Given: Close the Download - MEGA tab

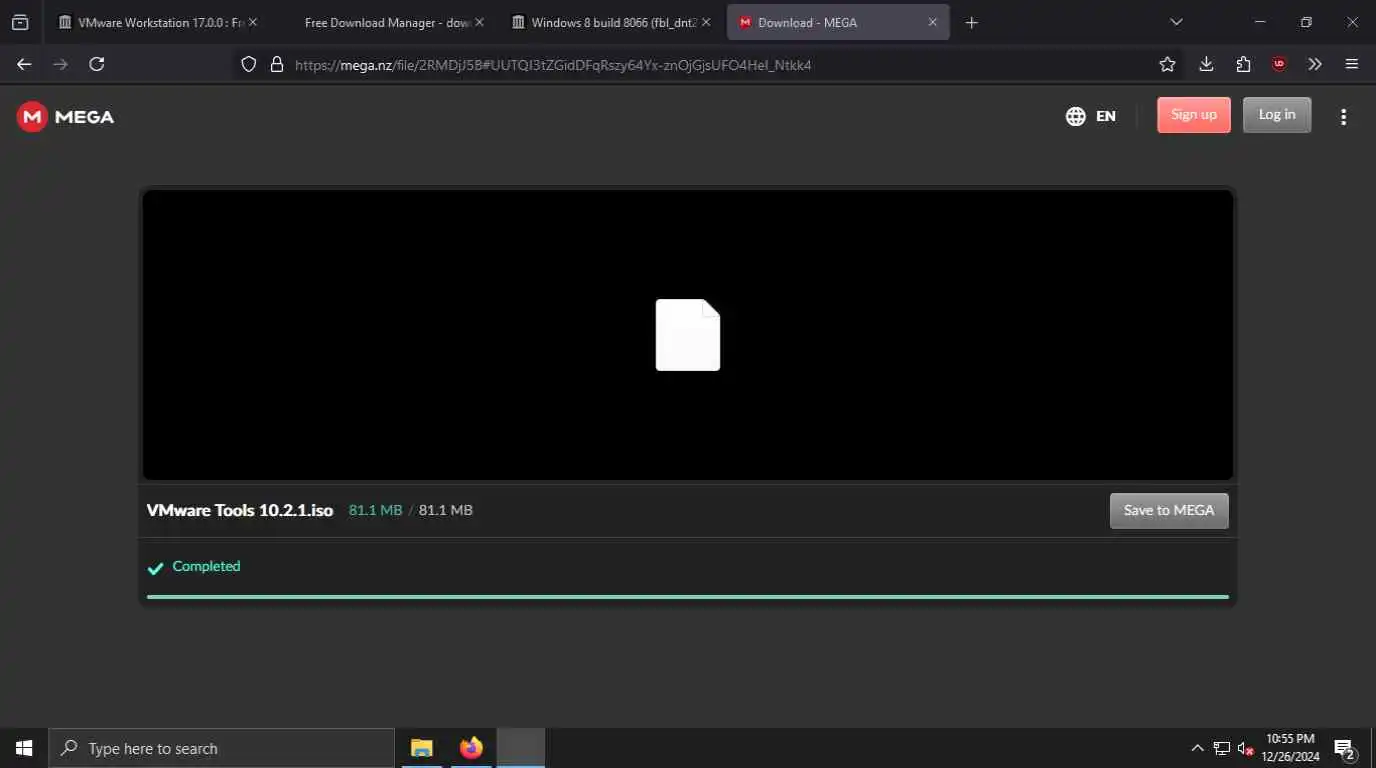Looking at the screenshot, I should click(933, 22).
